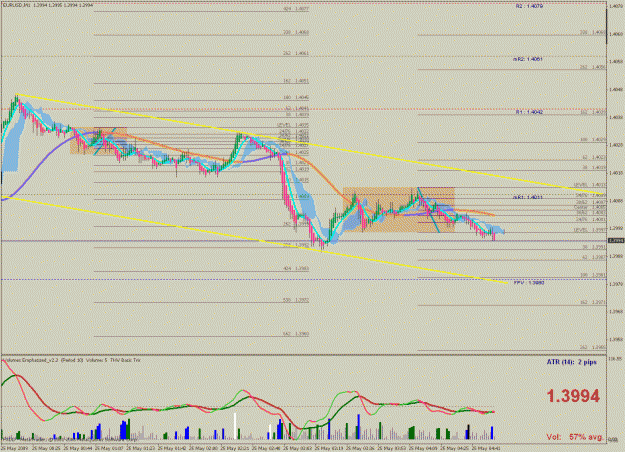The height and width of the screenshot is (452, 625).
Task: Click the ATR (14): 2 pips readout
Action: [x=572, y=362]
